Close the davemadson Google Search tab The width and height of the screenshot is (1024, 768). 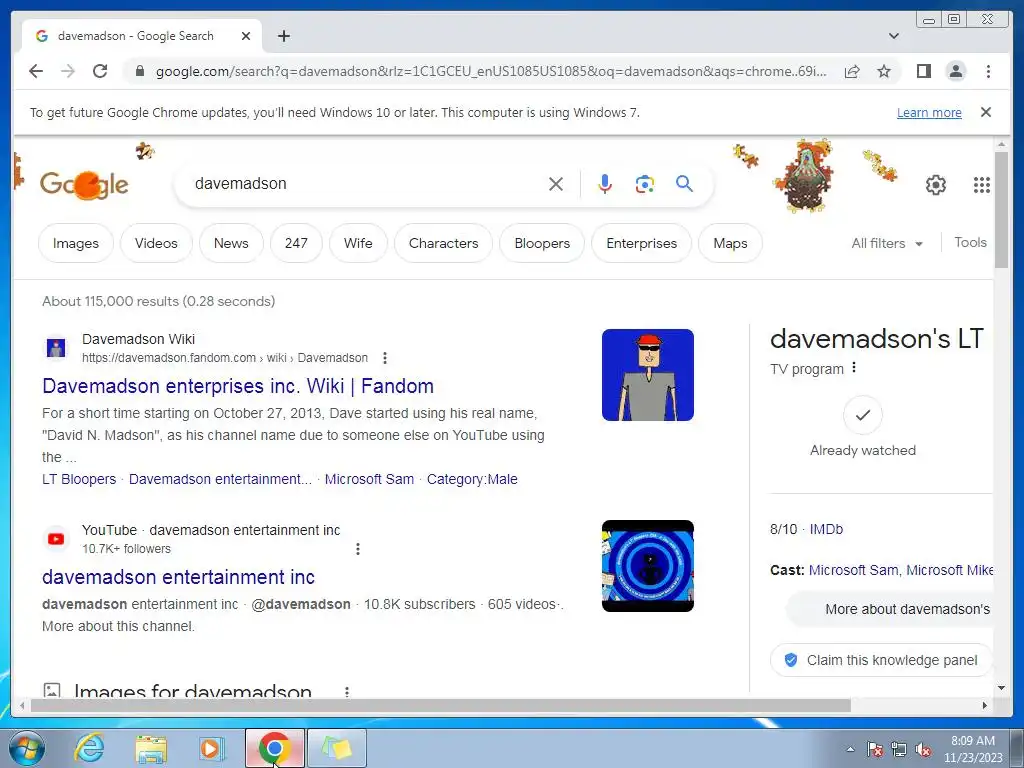click(246, 36)
